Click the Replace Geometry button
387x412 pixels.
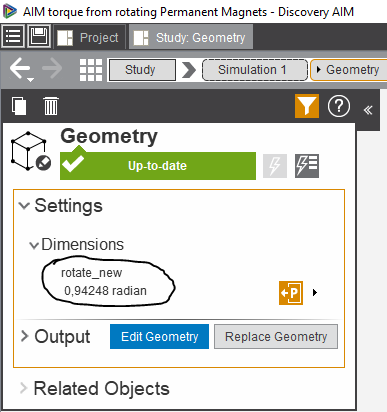tap(276, 337)
